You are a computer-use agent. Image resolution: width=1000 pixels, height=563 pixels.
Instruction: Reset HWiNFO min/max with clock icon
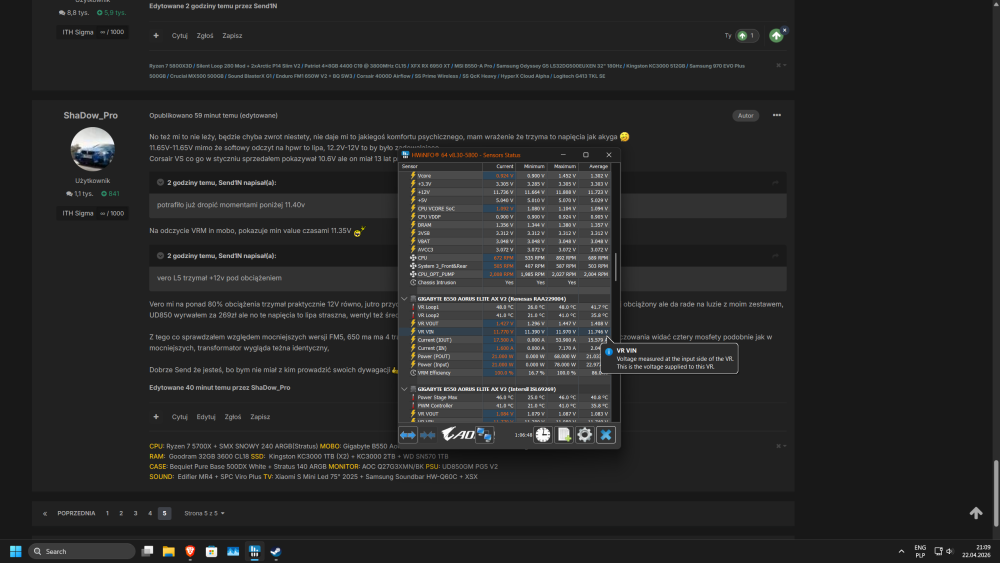coord(543,435)
